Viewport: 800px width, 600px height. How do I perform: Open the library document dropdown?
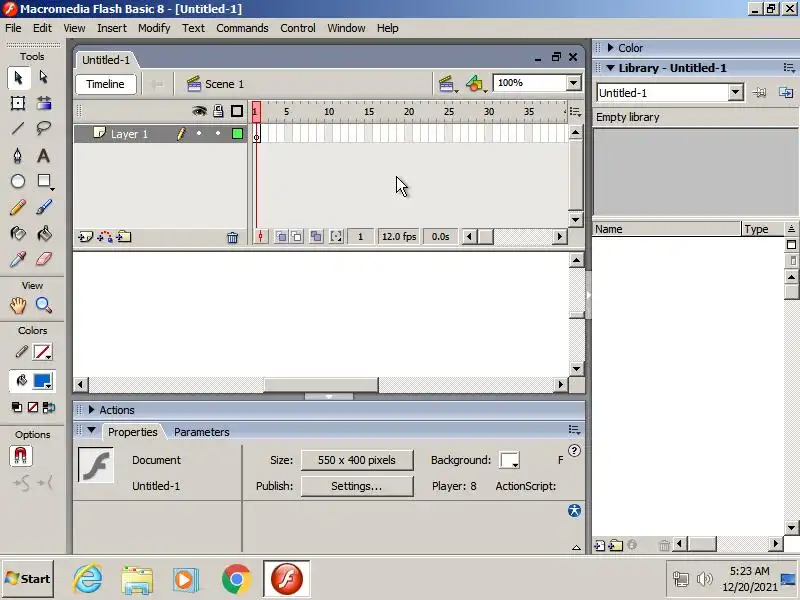735,92
